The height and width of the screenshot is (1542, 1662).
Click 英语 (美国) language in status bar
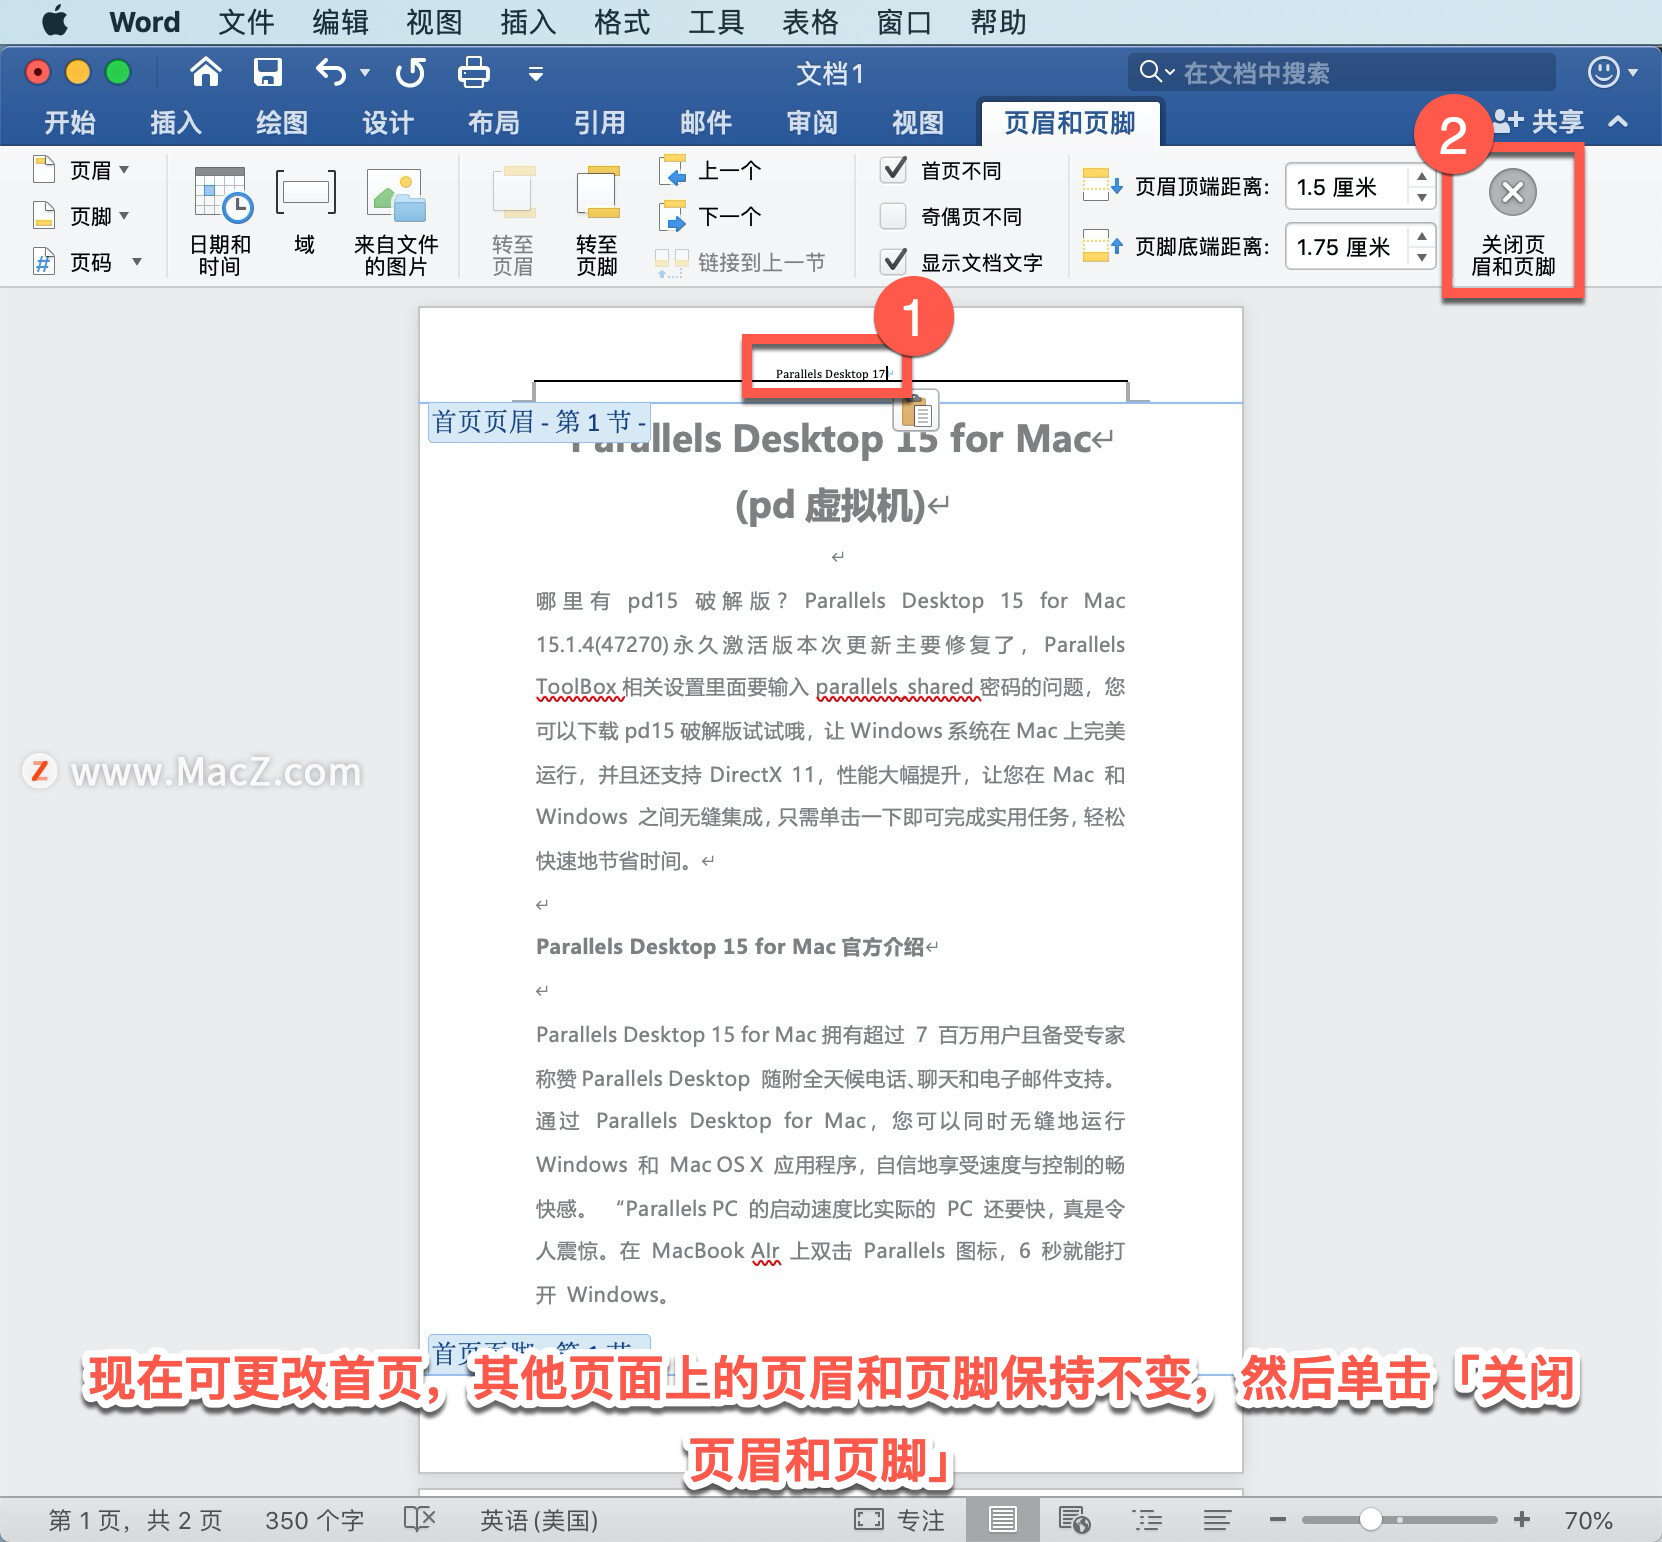pyautogui.click(x=539, y=1520)
